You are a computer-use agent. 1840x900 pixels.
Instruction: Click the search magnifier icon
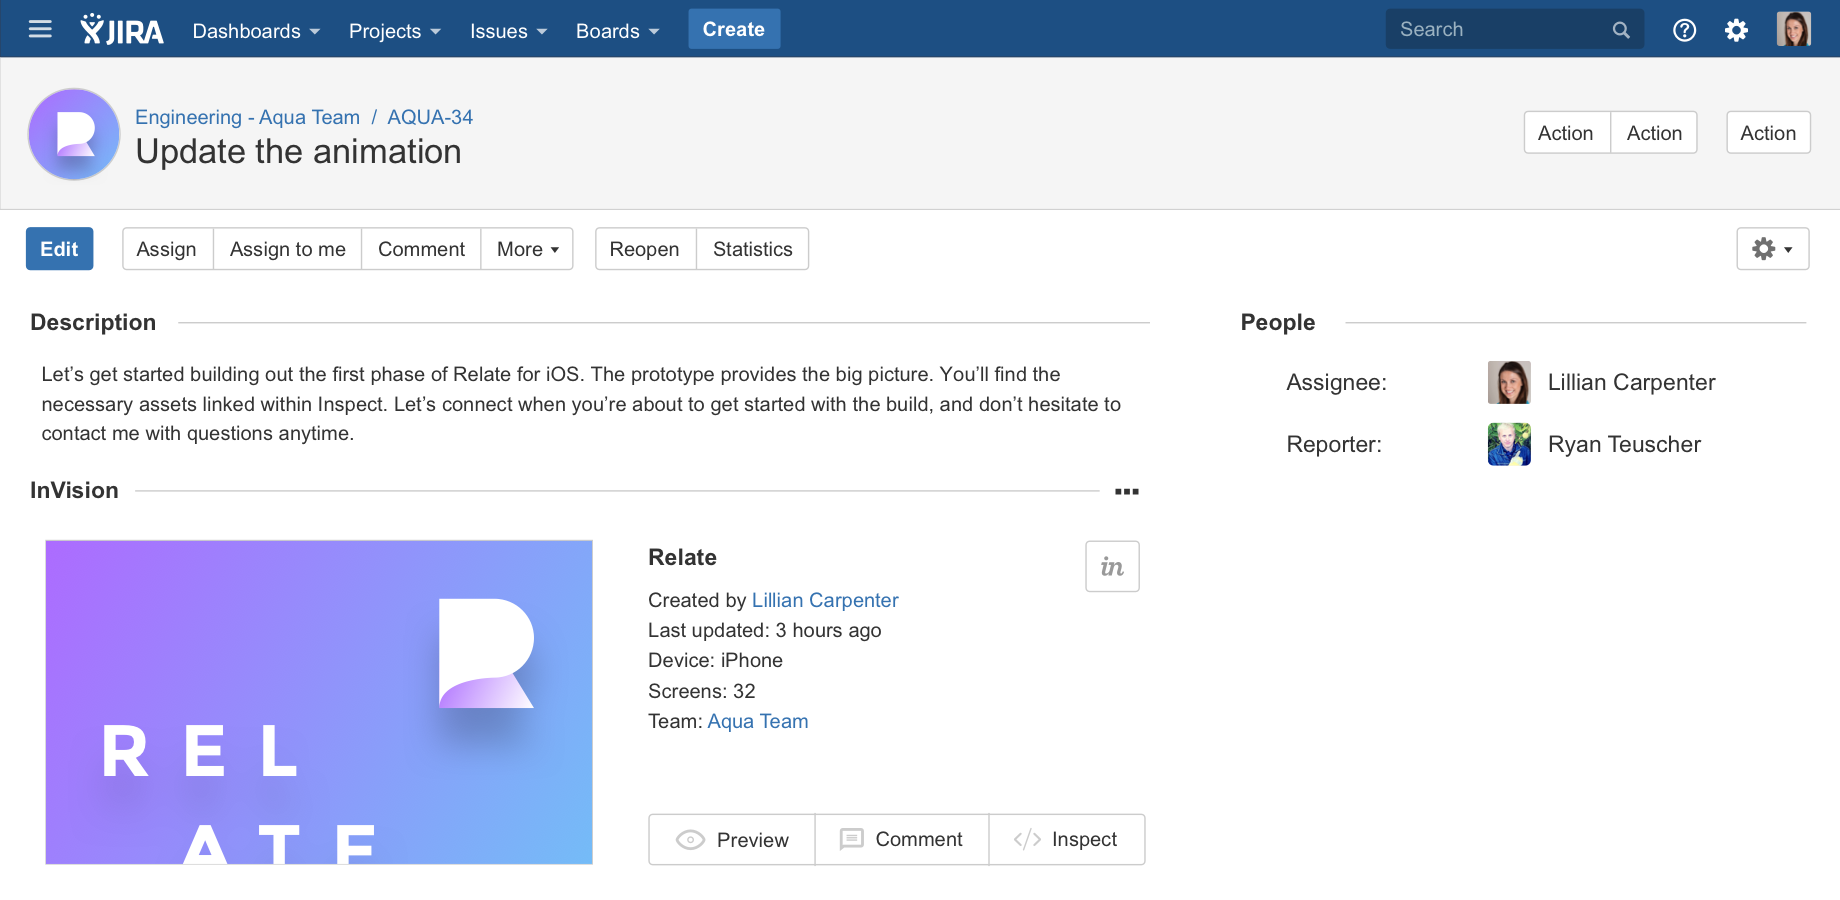pos(1620,29)
